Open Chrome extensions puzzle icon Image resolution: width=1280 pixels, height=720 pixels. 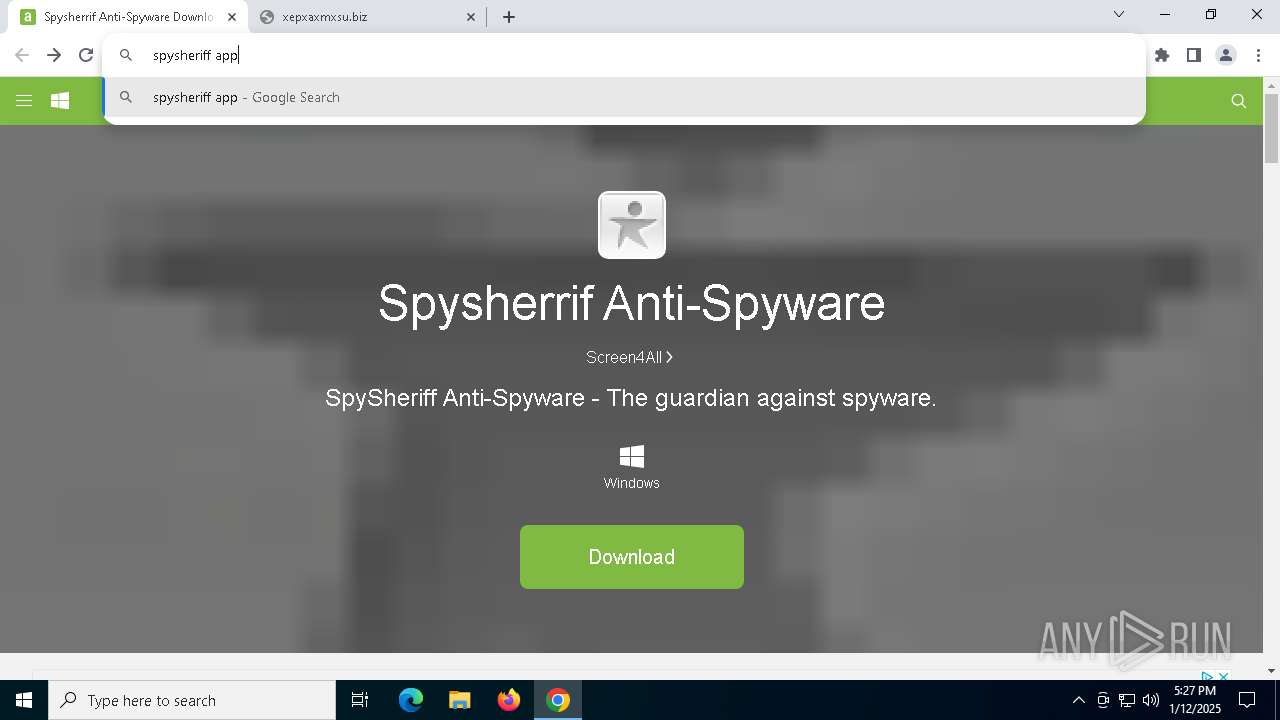(1162, 55)
